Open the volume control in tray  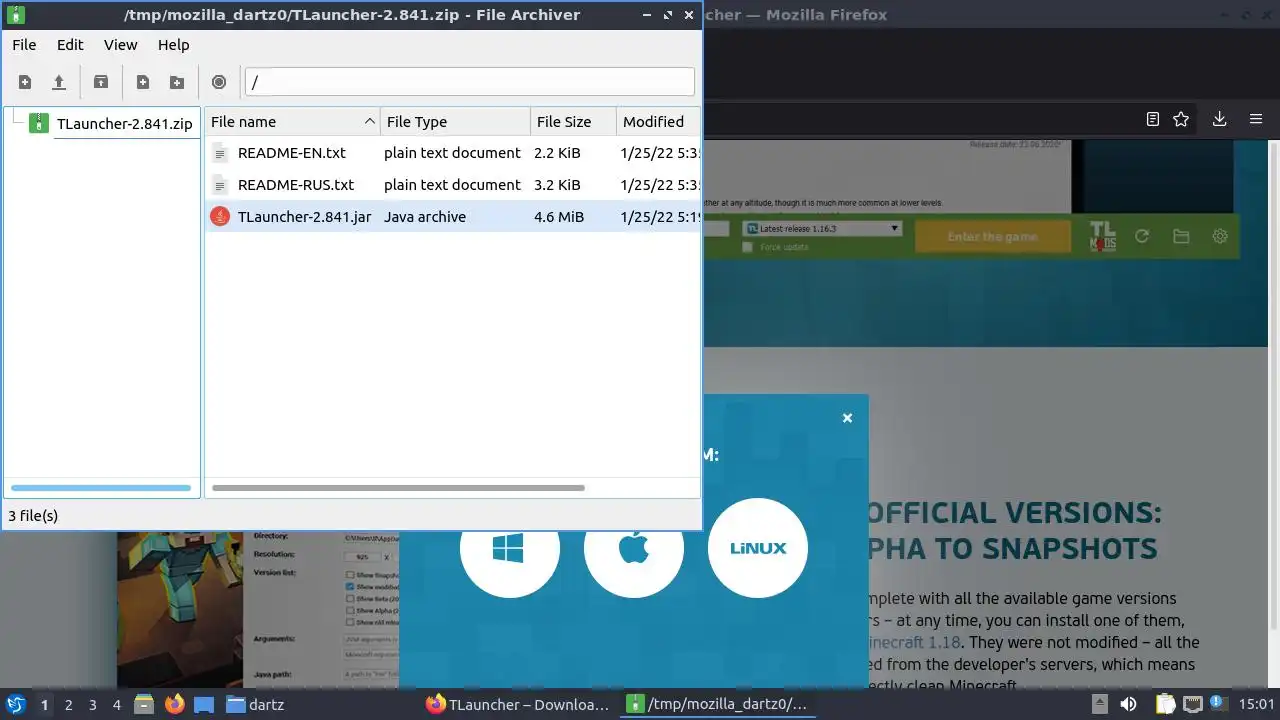tap(1128, 705)
